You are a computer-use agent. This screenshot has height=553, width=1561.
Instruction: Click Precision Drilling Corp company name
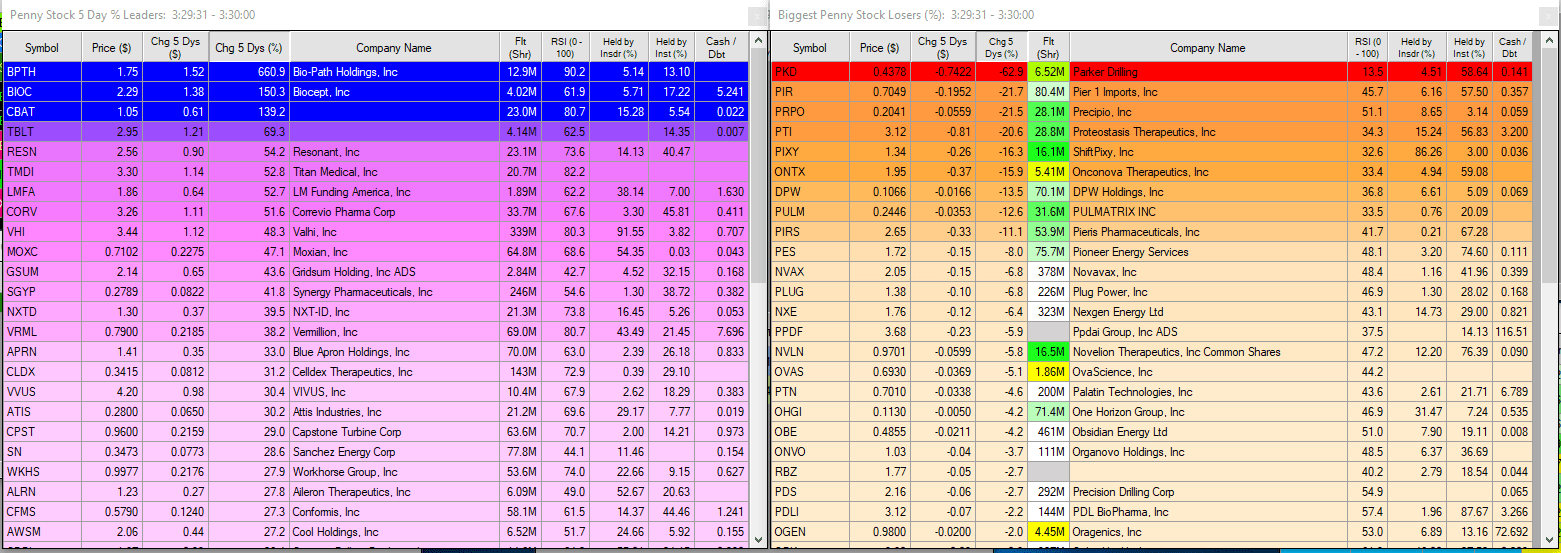click(x=1123, y=492)
